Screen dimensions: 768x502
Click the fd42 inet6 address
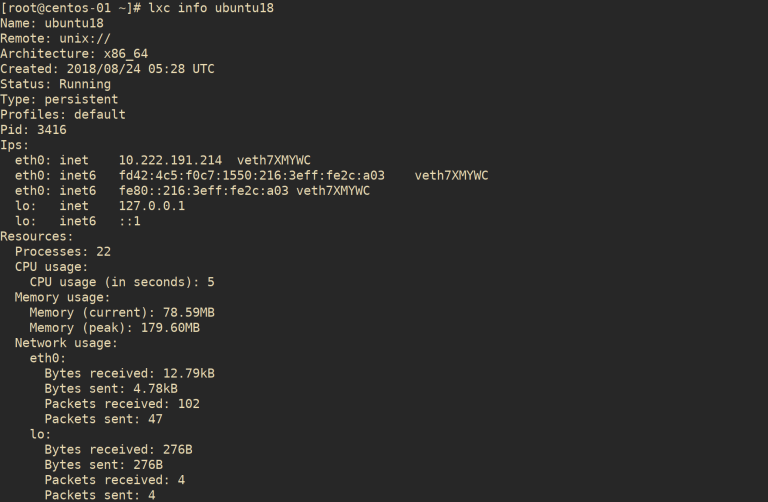pos(251,175)
